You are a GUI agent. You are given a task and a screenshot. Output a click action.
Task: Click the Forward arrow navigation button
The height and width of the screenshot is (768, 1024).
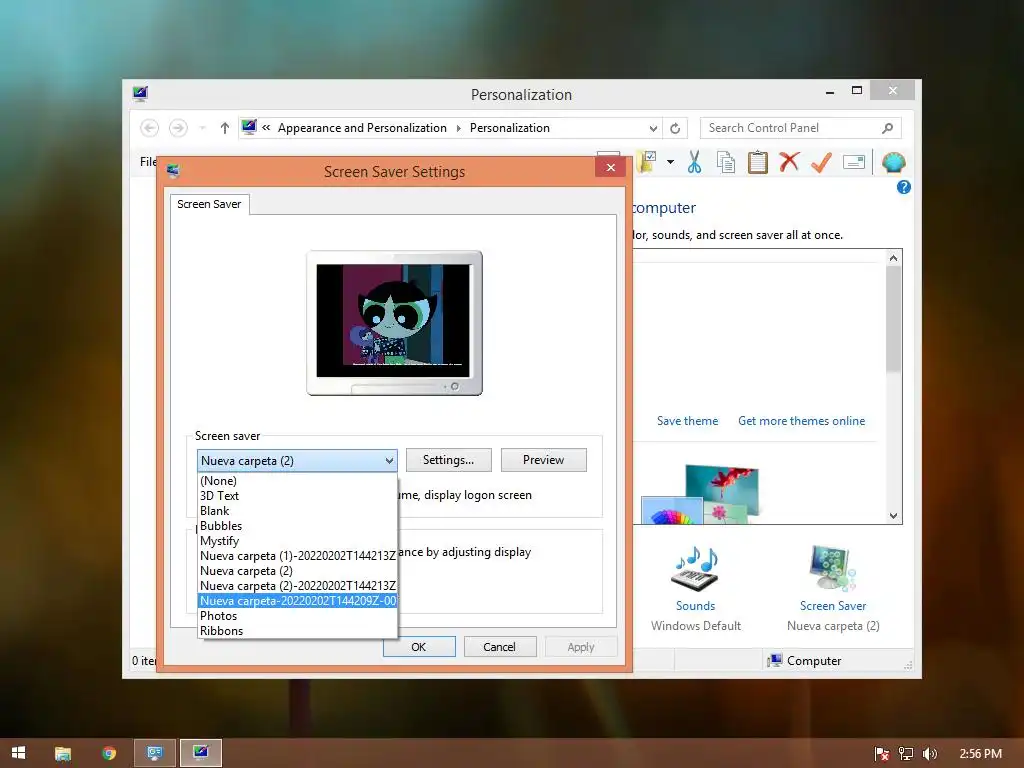(178, 128)
